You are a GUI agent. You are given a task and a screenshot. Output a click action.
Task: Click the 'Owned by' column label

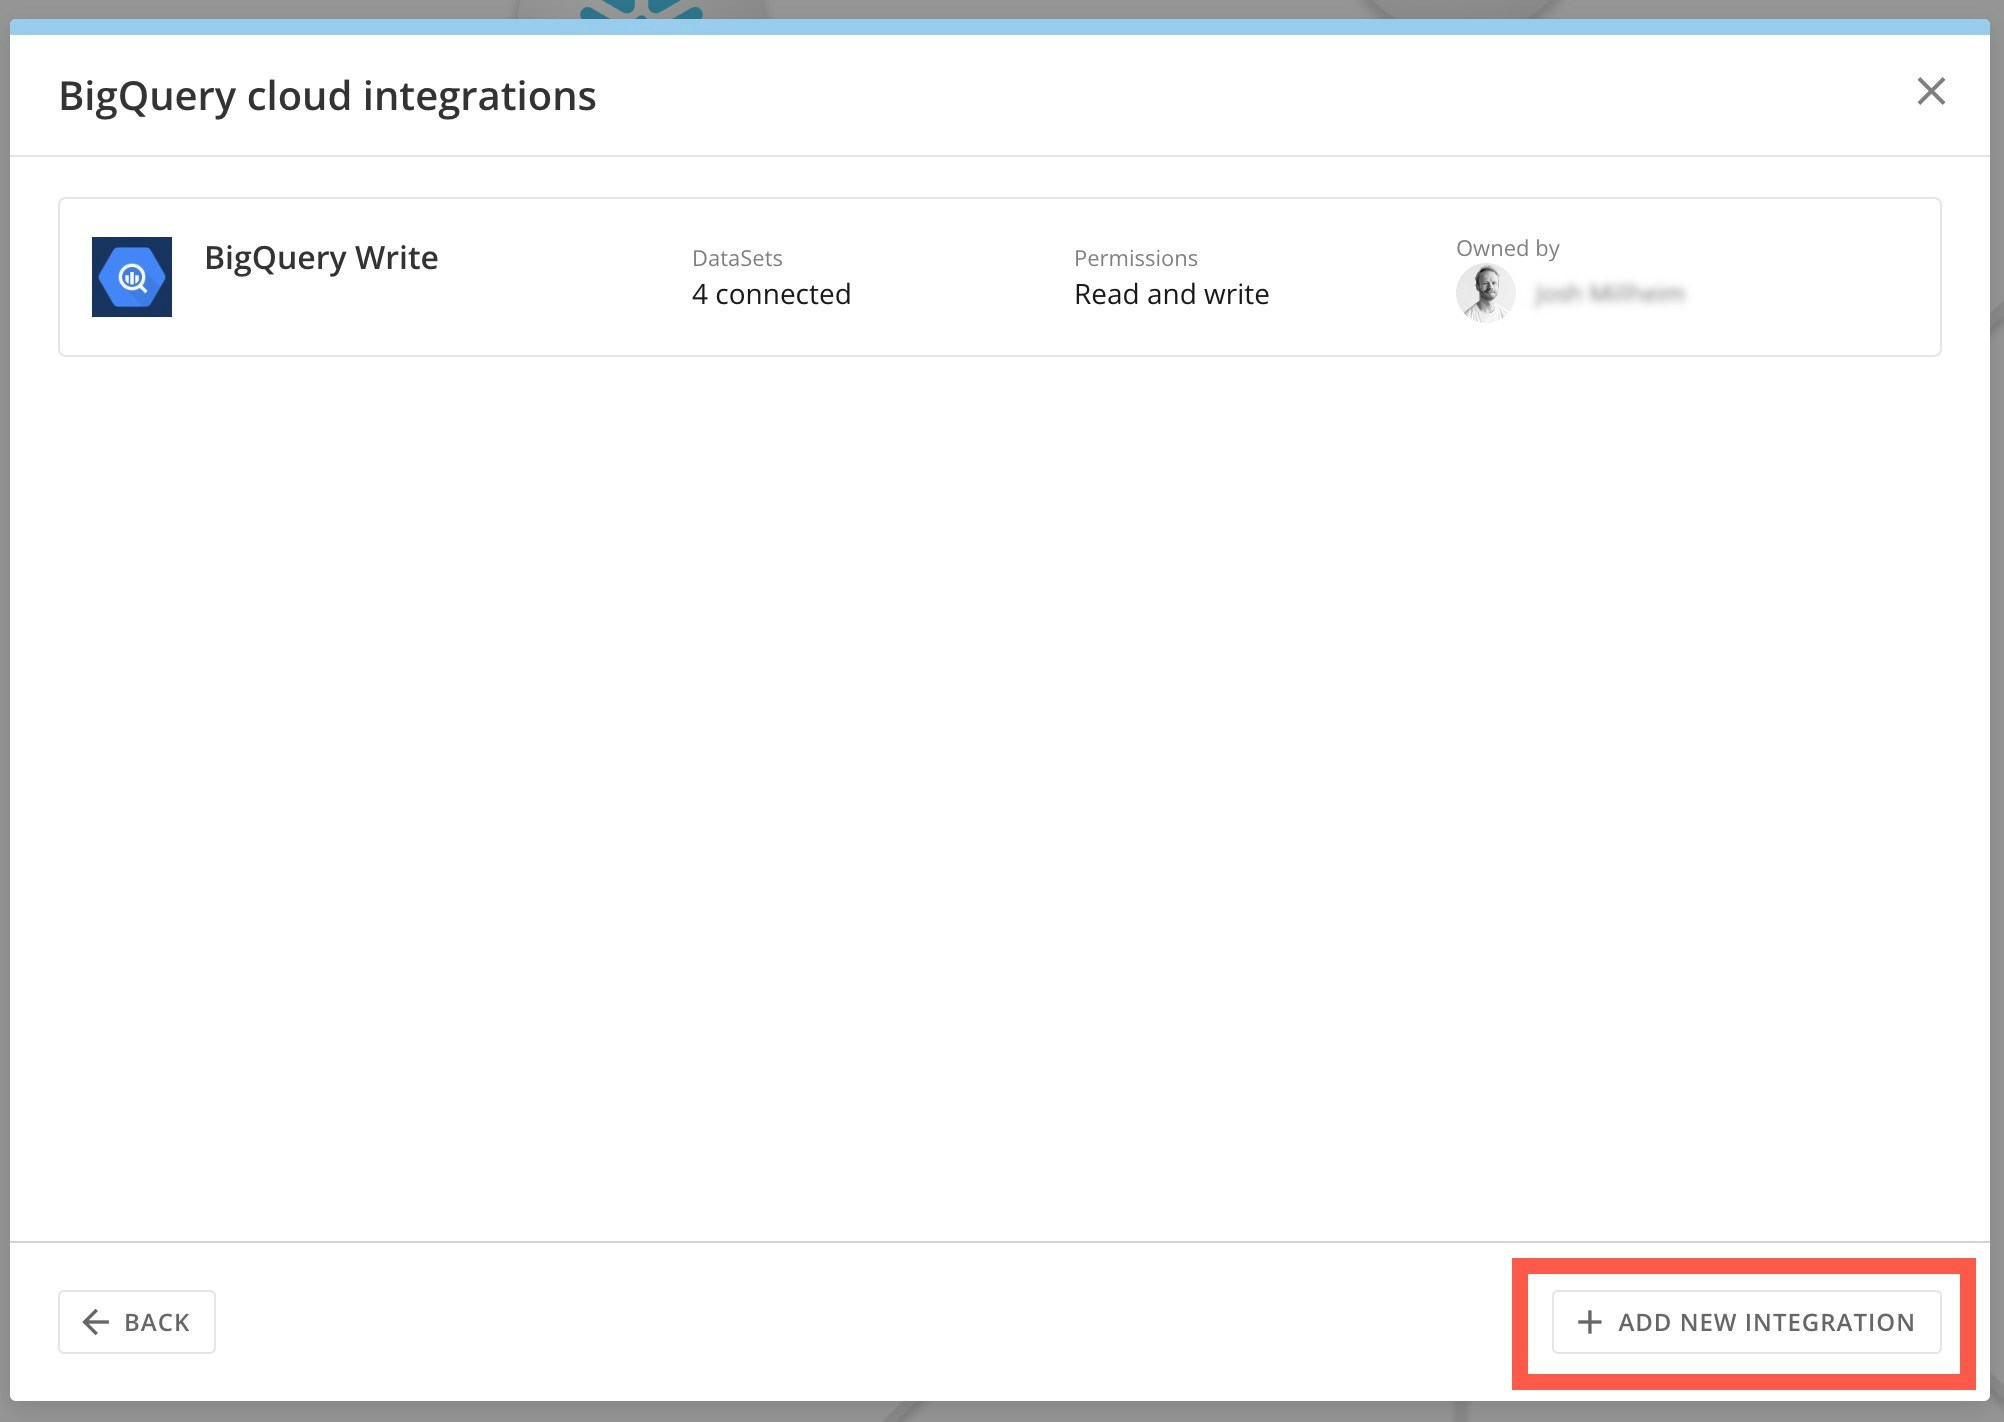coord(1507,247)
